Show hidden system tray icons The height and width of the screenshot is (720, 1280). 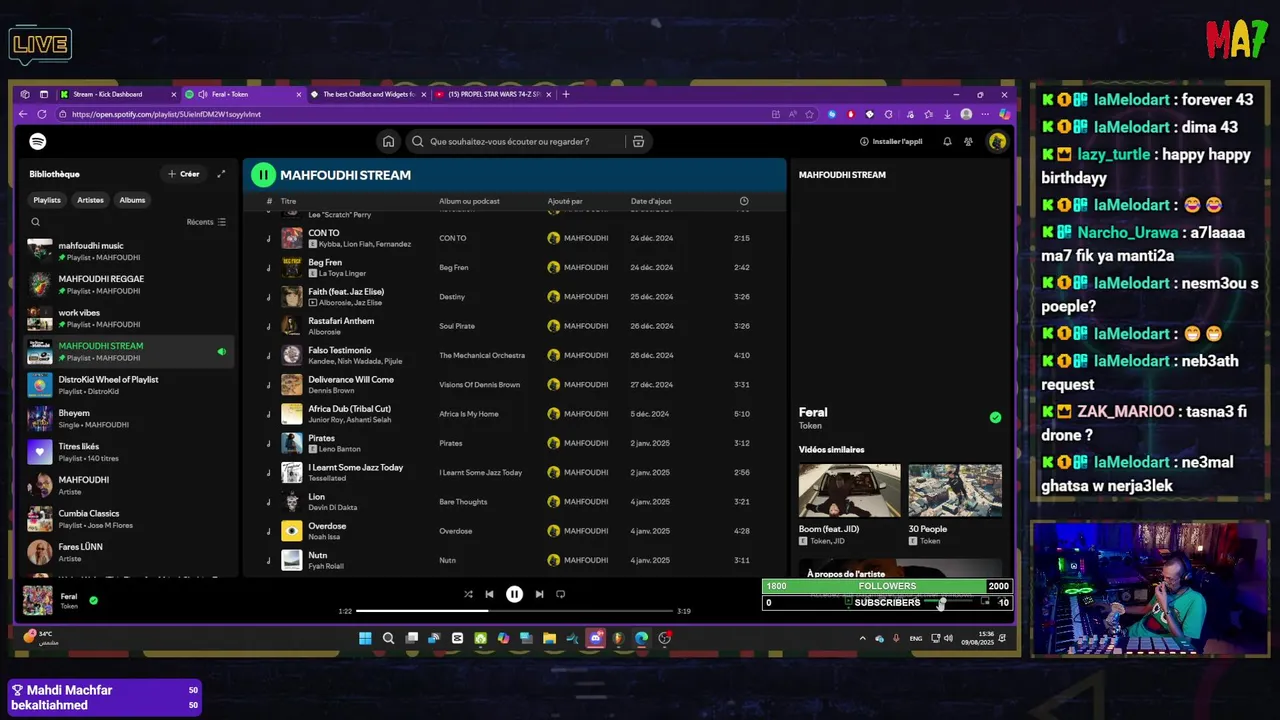click(862, 638)
